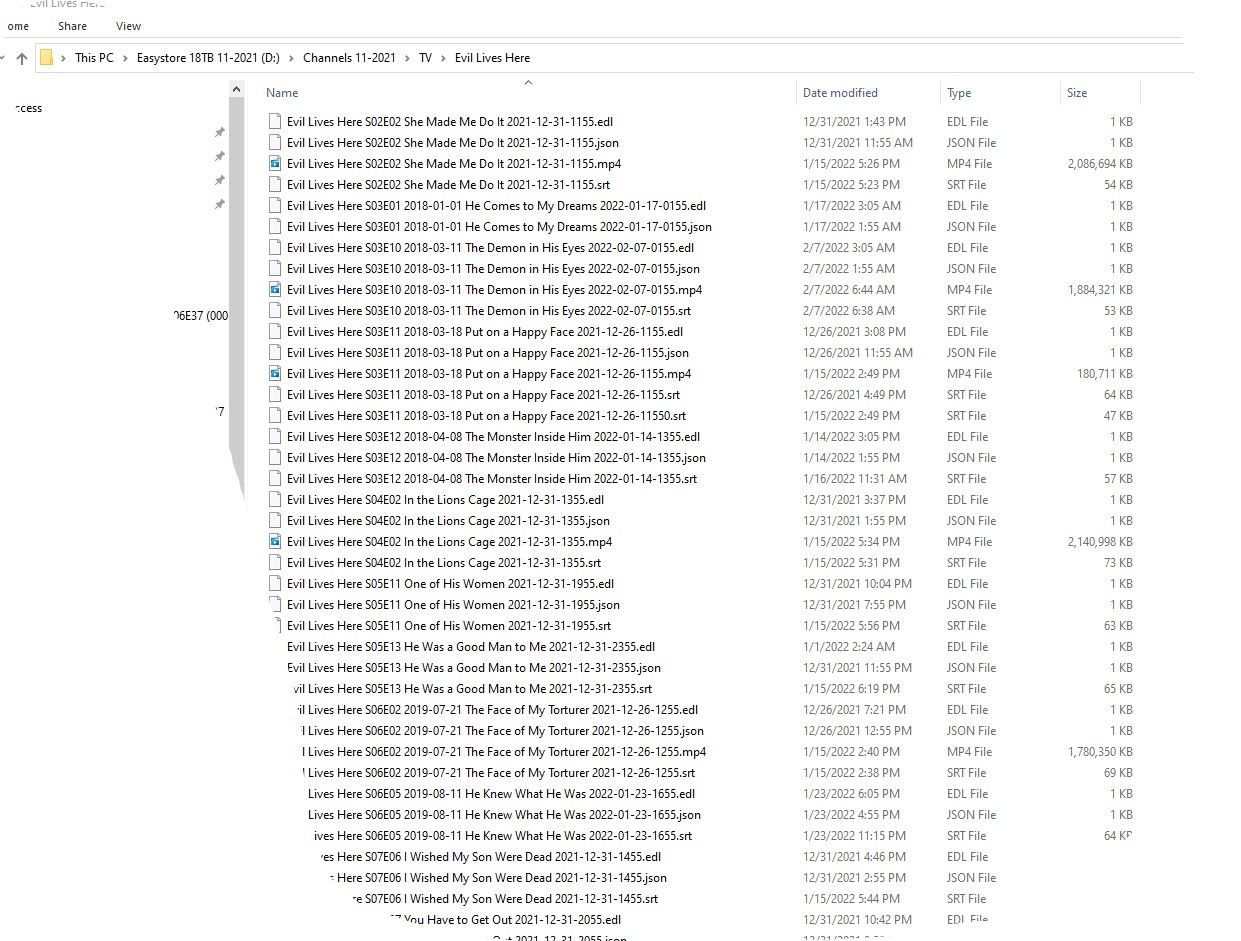Click date 1/16/2022 11:31 AM cell
Image resolution: width=1241 pixels, height=941 pixels.
point(855,478)
